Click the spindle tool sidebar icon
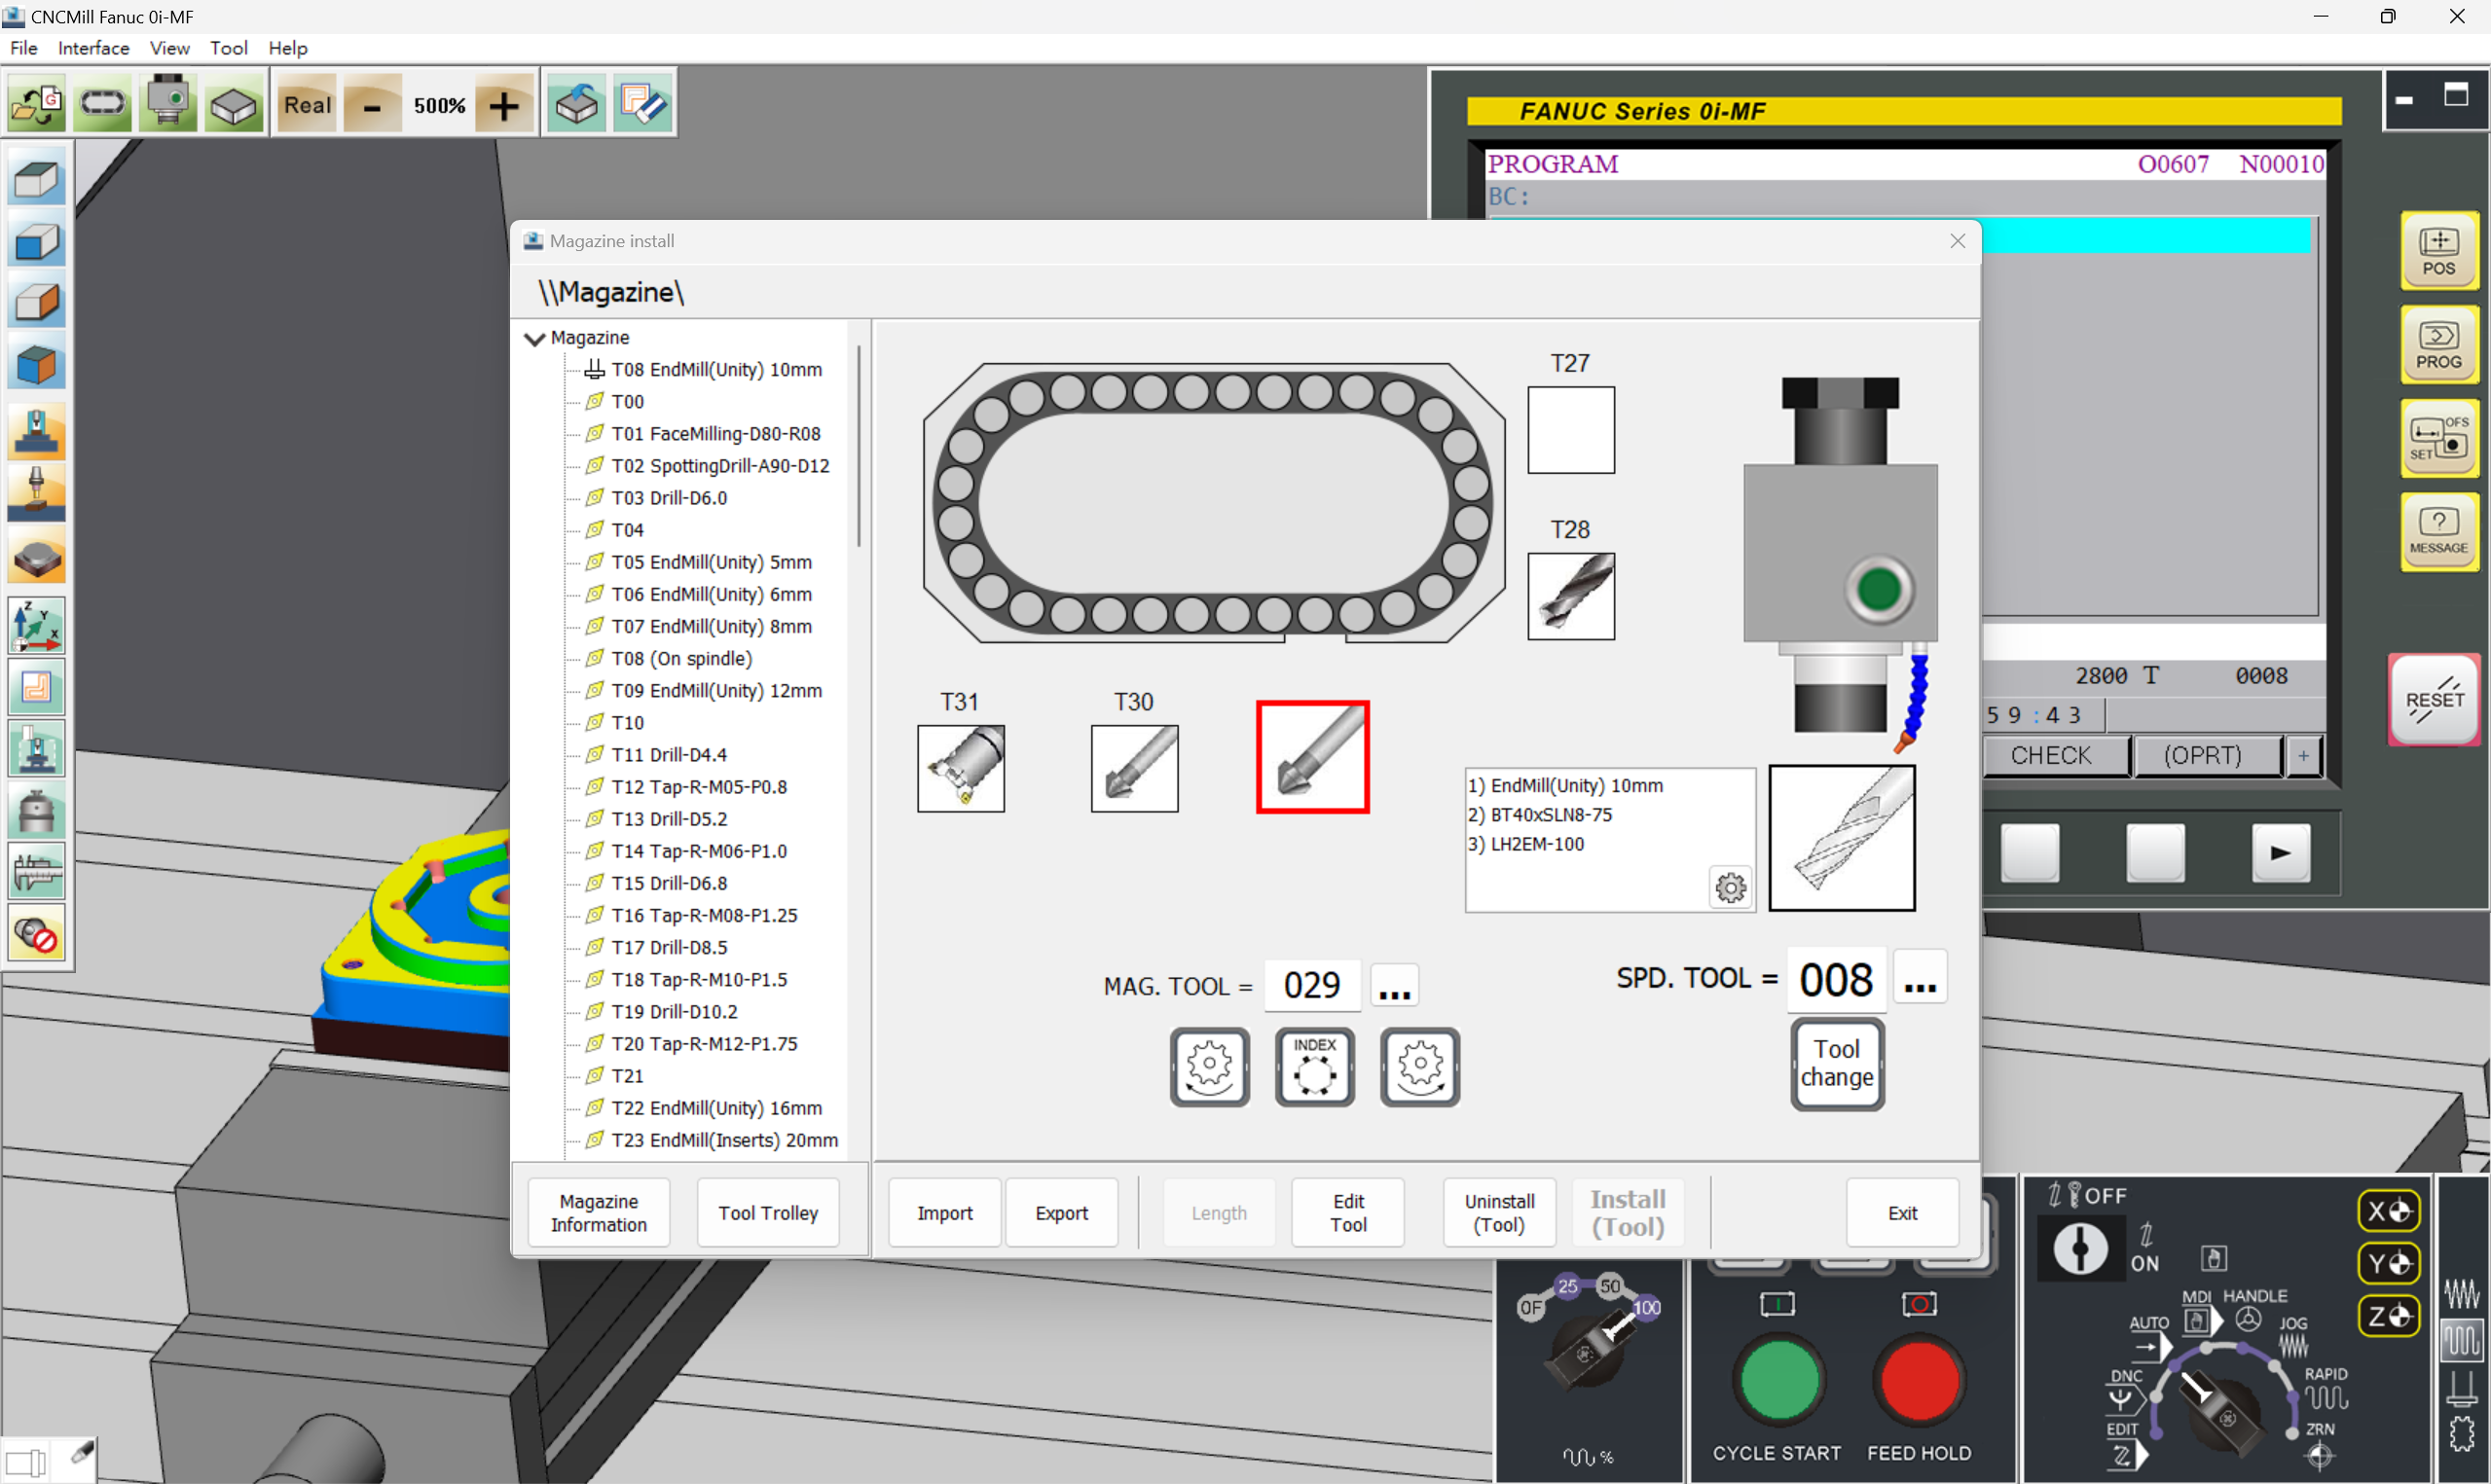2491x1484 pixels. [37, 493]
